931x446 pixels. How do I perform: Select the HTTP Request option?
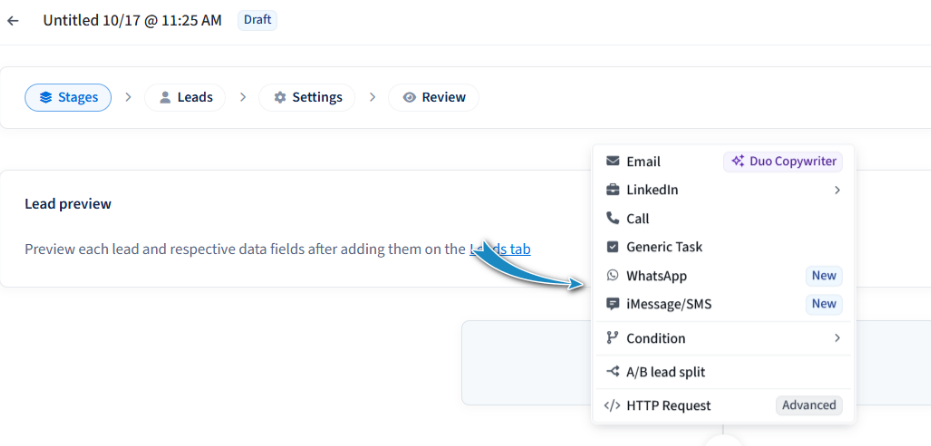coord(723,406)
